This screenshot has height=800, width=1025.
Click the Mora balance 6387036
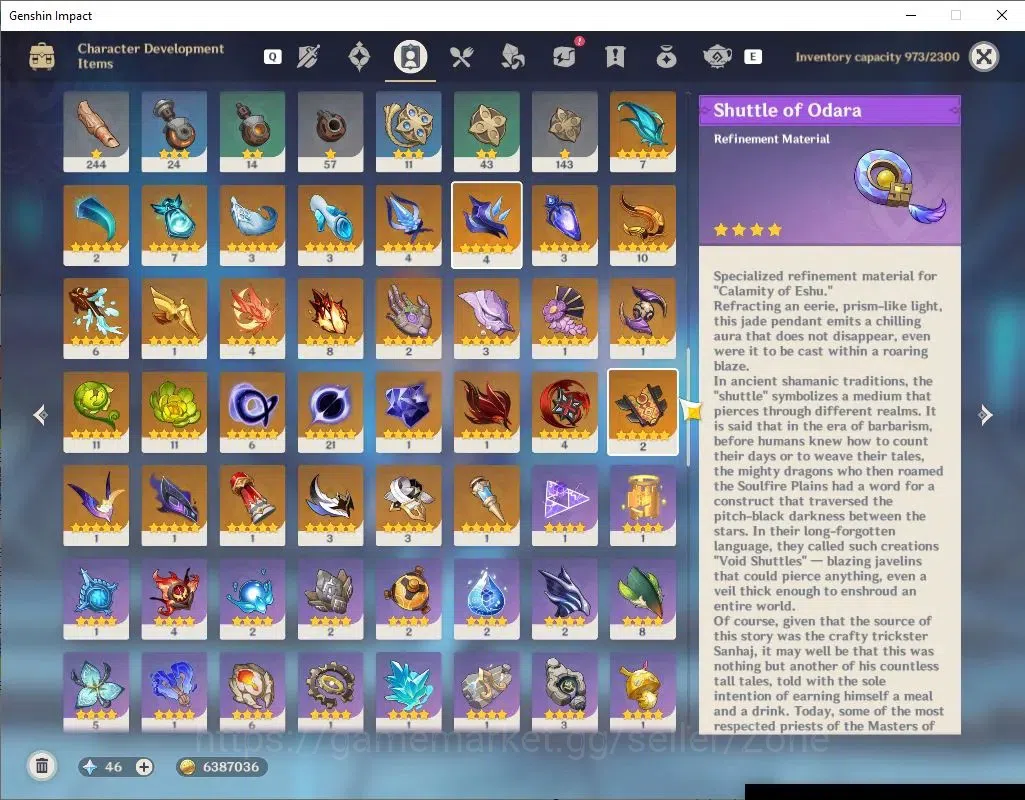221,767
